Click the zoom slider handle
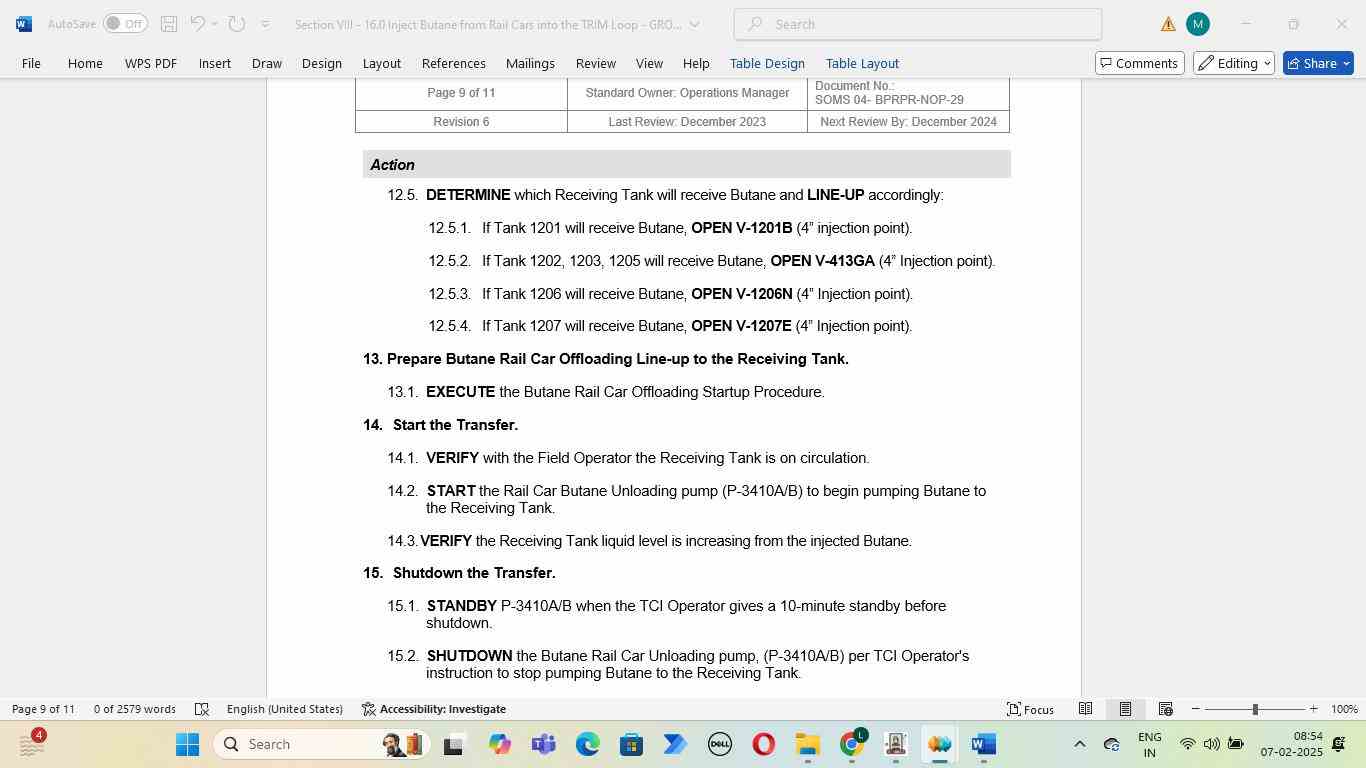Screen dimensions: 1366x768 click(1255, 709)
